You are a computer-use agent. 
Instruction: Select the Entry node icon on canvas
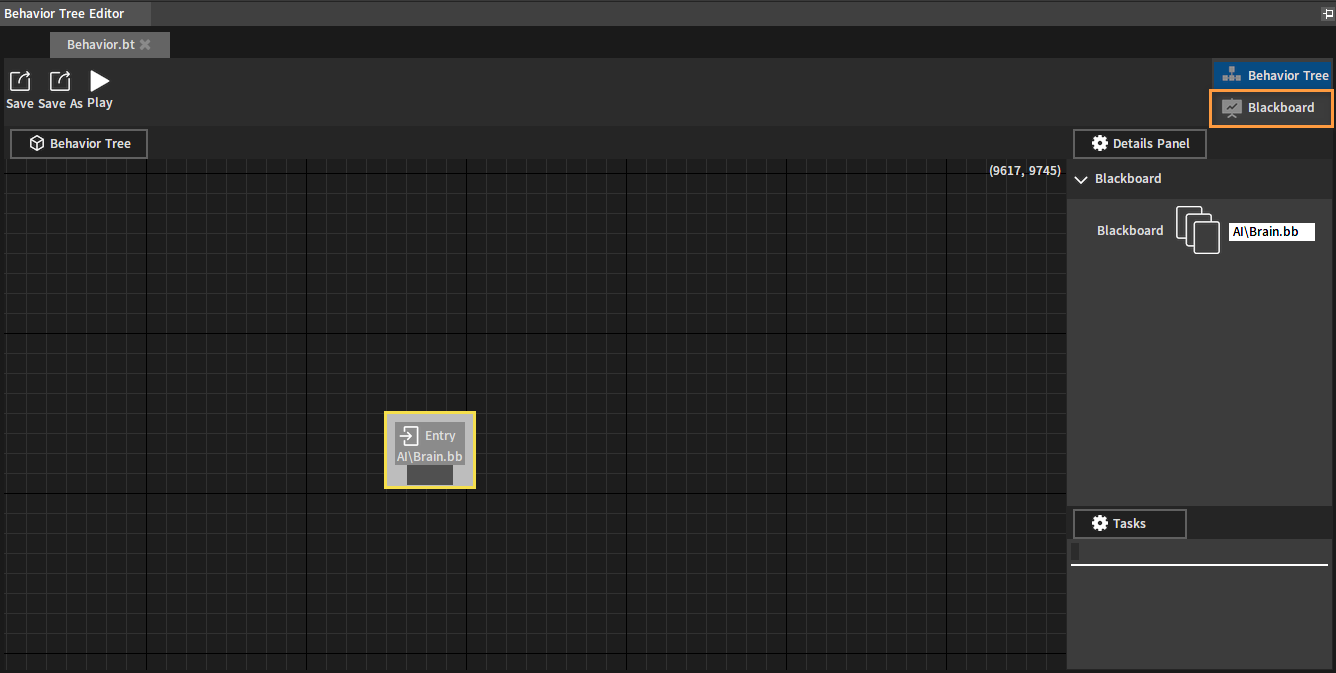tap(408, 435)
